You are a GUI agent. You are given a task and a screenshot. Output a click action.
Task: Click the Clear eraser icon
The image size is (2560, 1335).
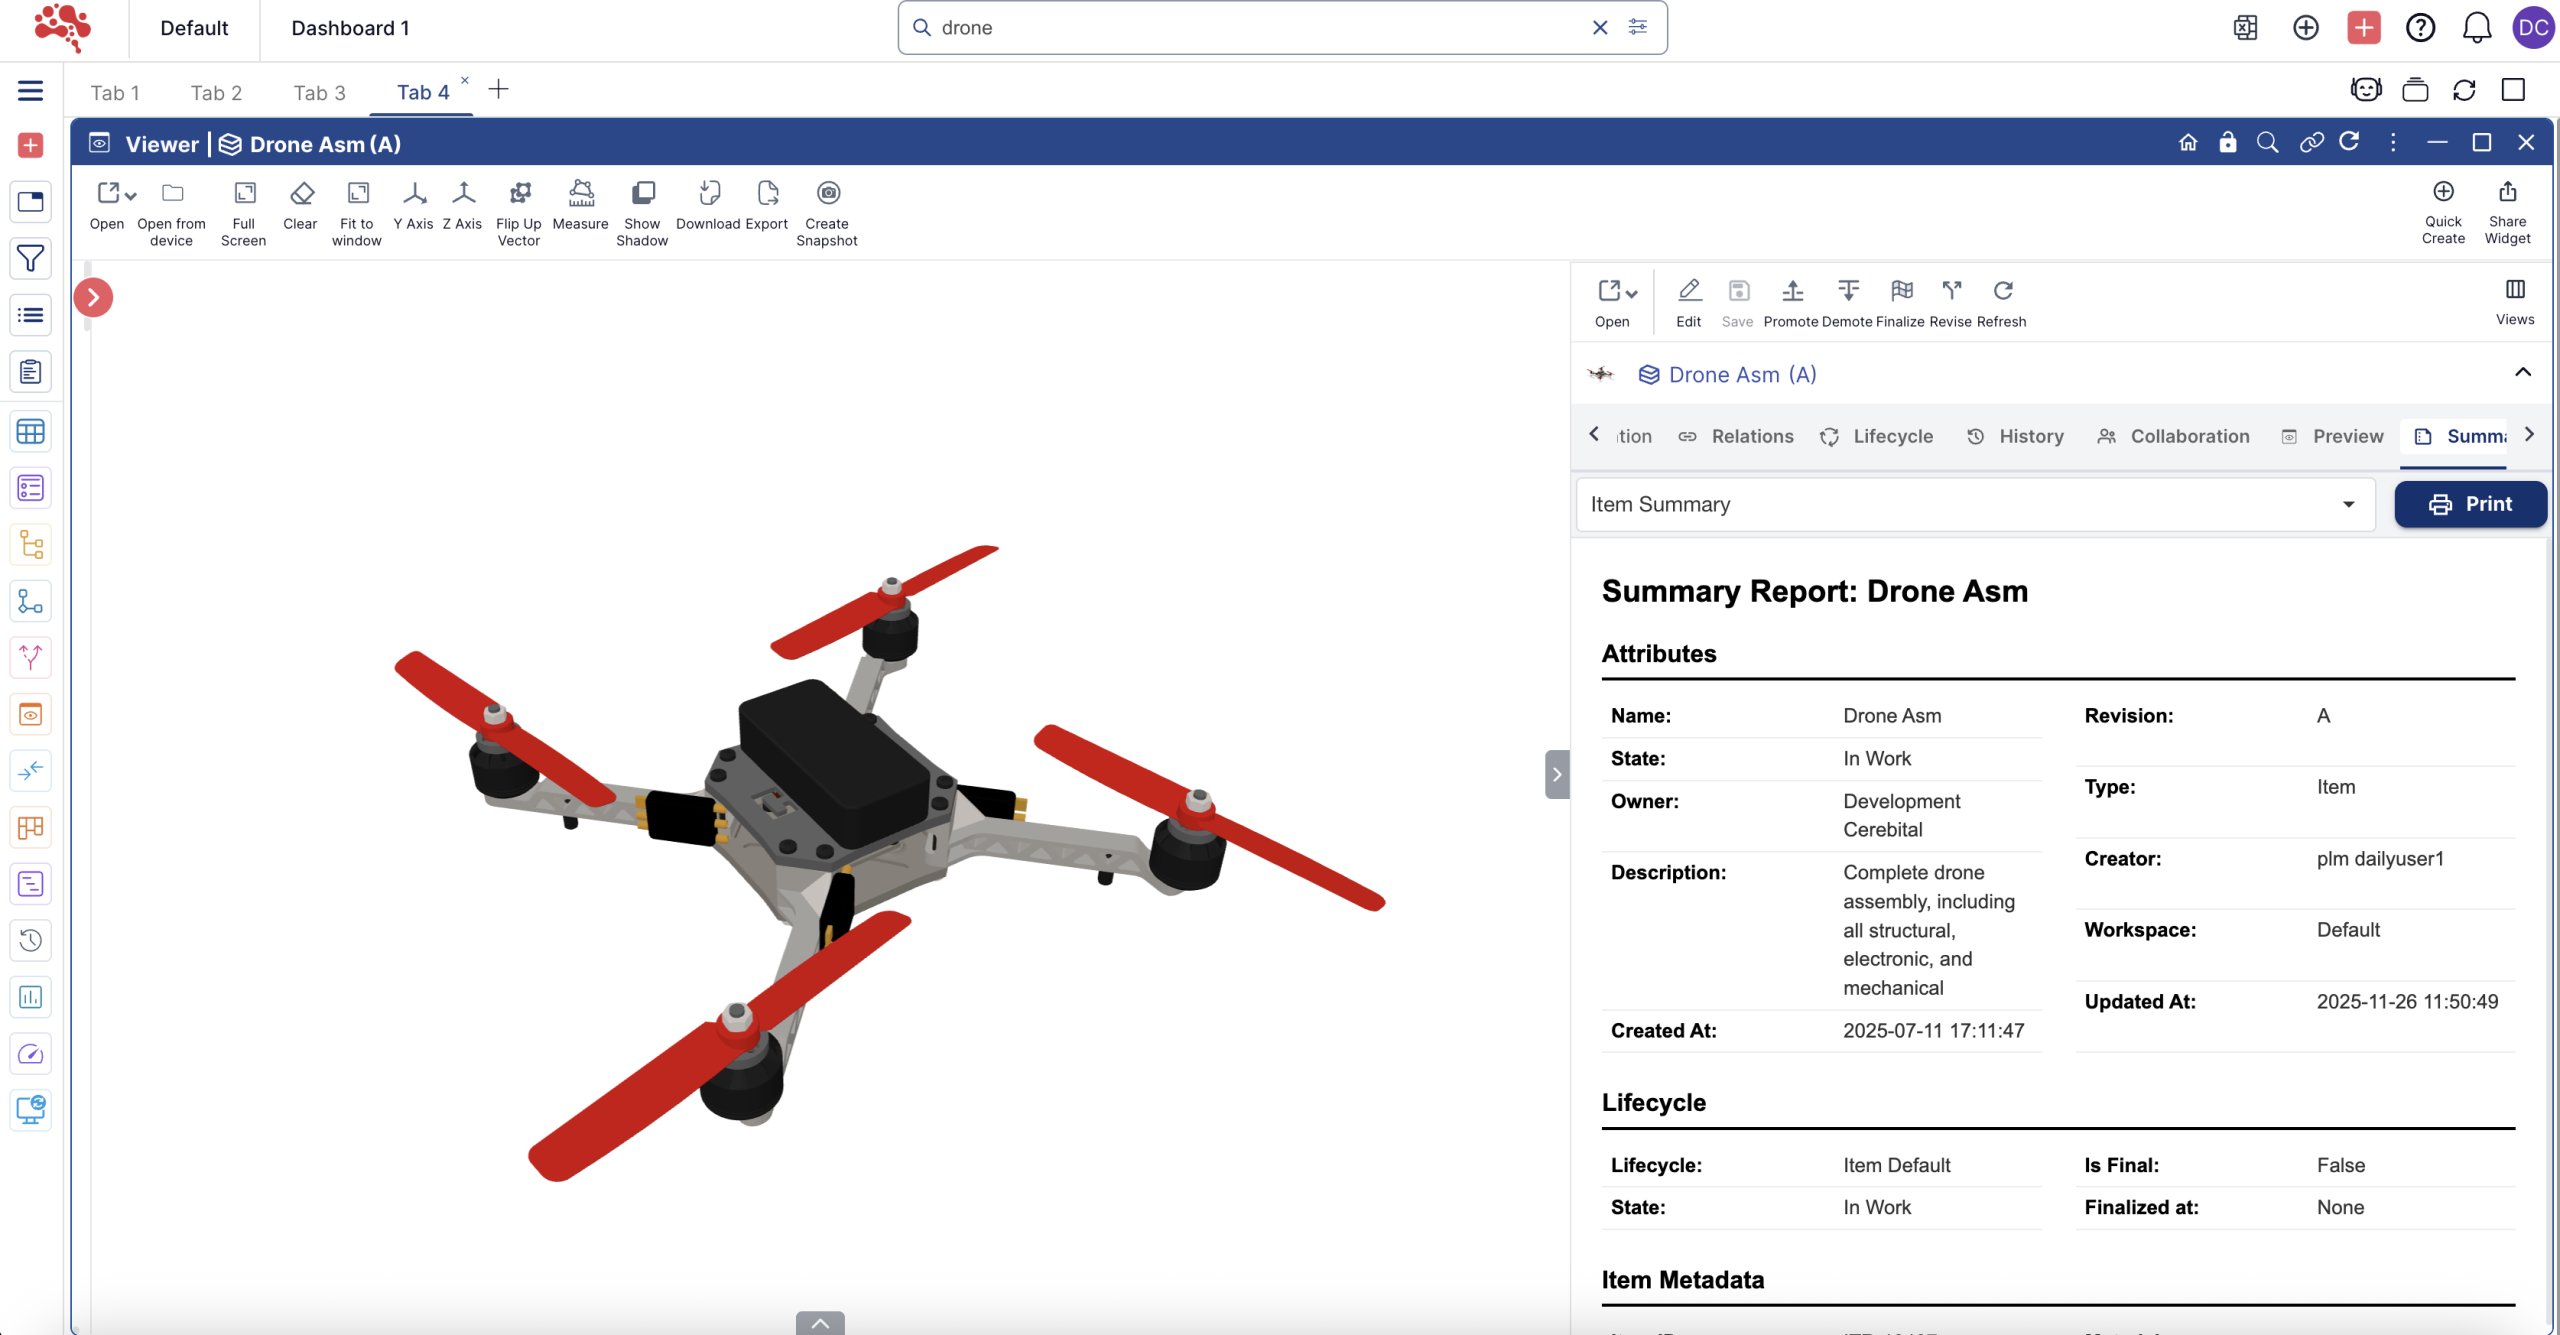coord(301,193)
